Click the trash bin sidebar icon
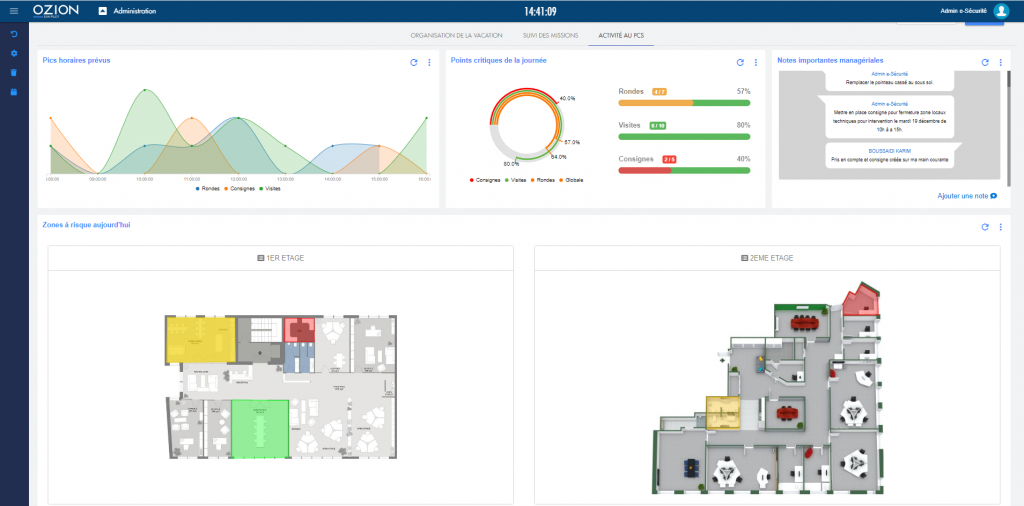 click(14, 72)
